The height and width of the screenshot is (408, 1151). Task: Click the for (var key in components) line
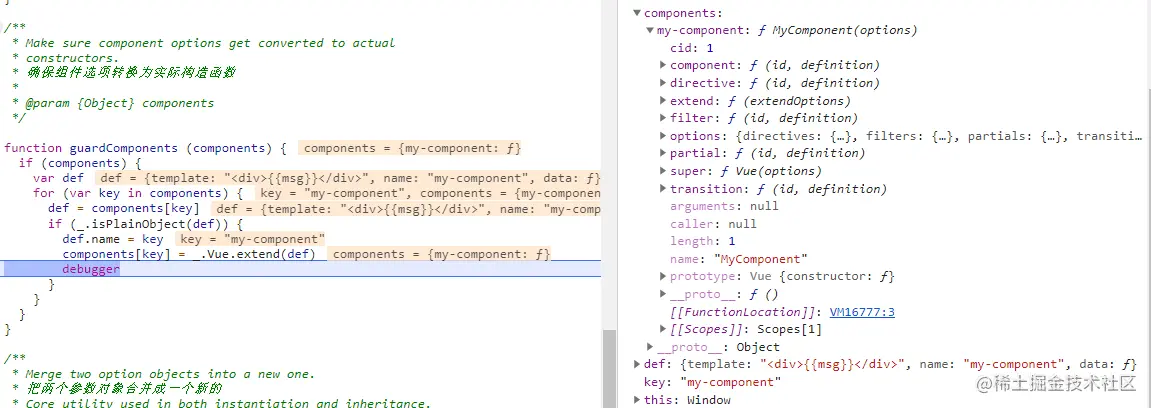[x=138, y=194]
